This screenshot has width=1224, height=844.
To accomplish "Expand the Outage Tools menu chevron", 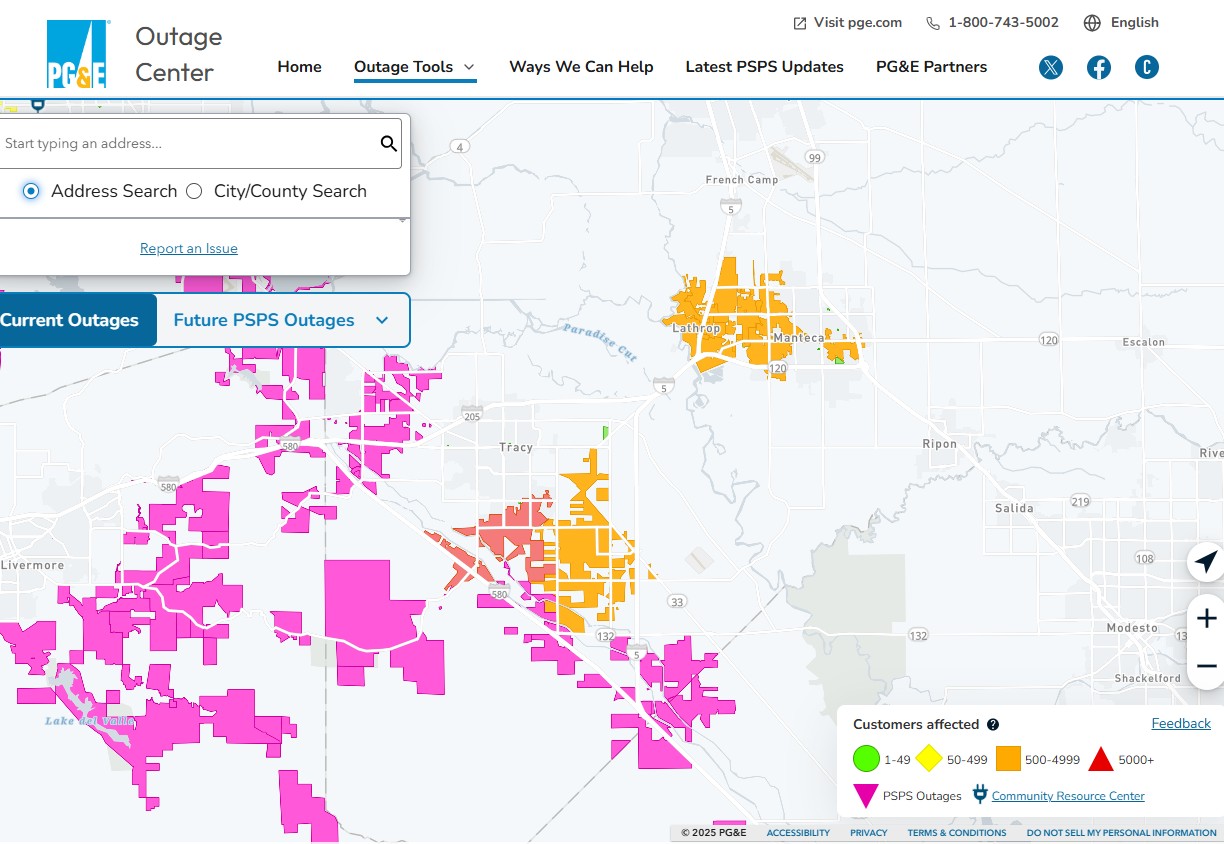I will (469, 67).
